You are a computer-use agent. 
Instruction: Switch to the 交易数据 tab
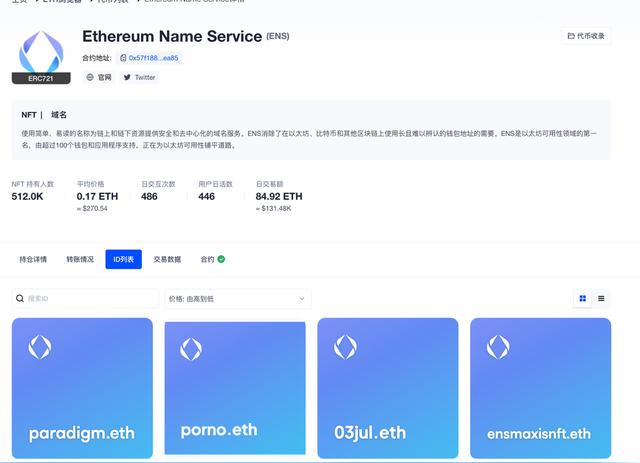click(x=167, y=259)
